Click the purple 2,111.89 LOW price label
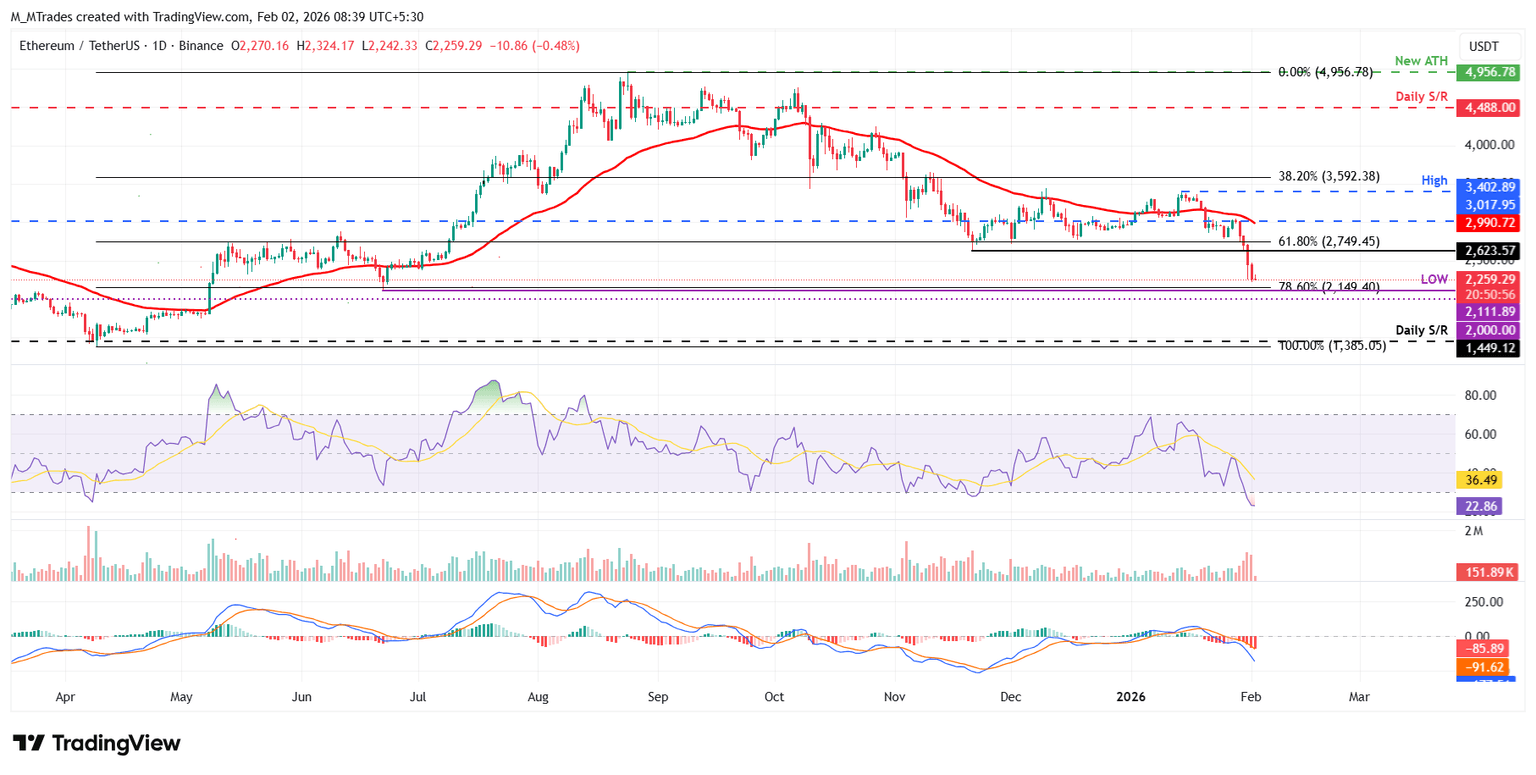The height and width of the screenshot is (775, 1536). coord(1487,313)
